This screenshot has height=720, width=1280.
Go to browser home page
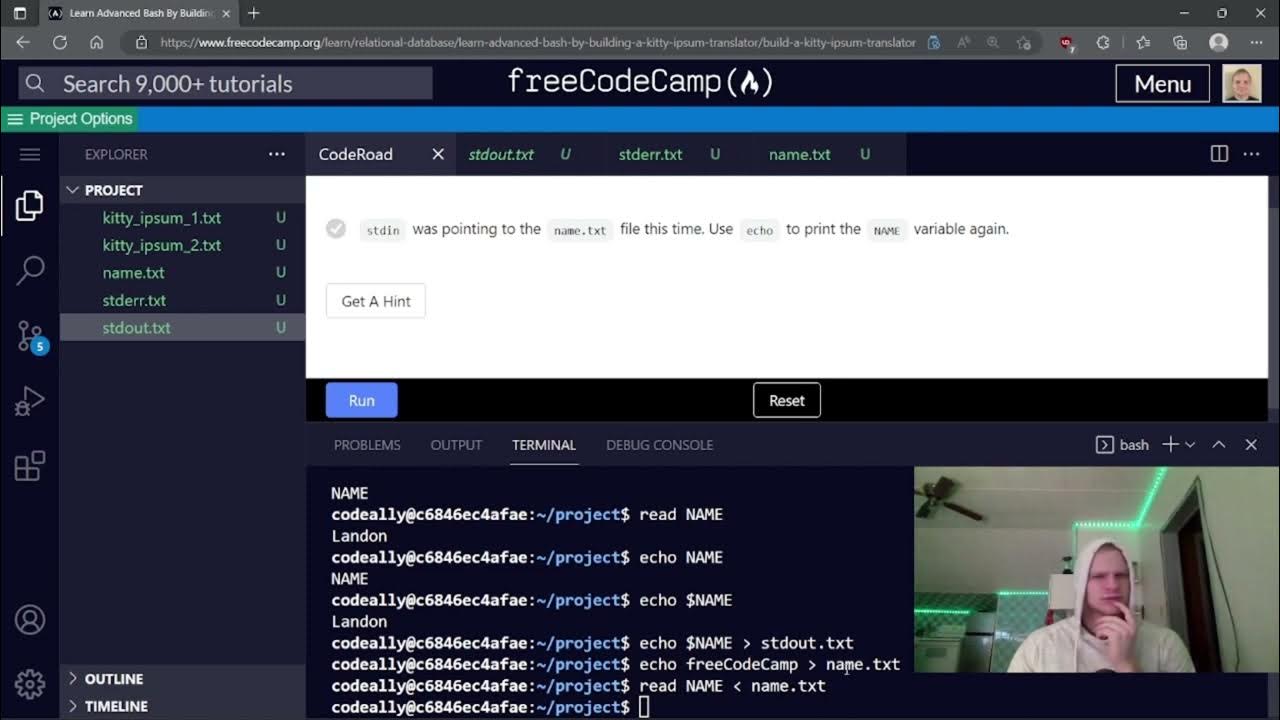pos(96,42)
